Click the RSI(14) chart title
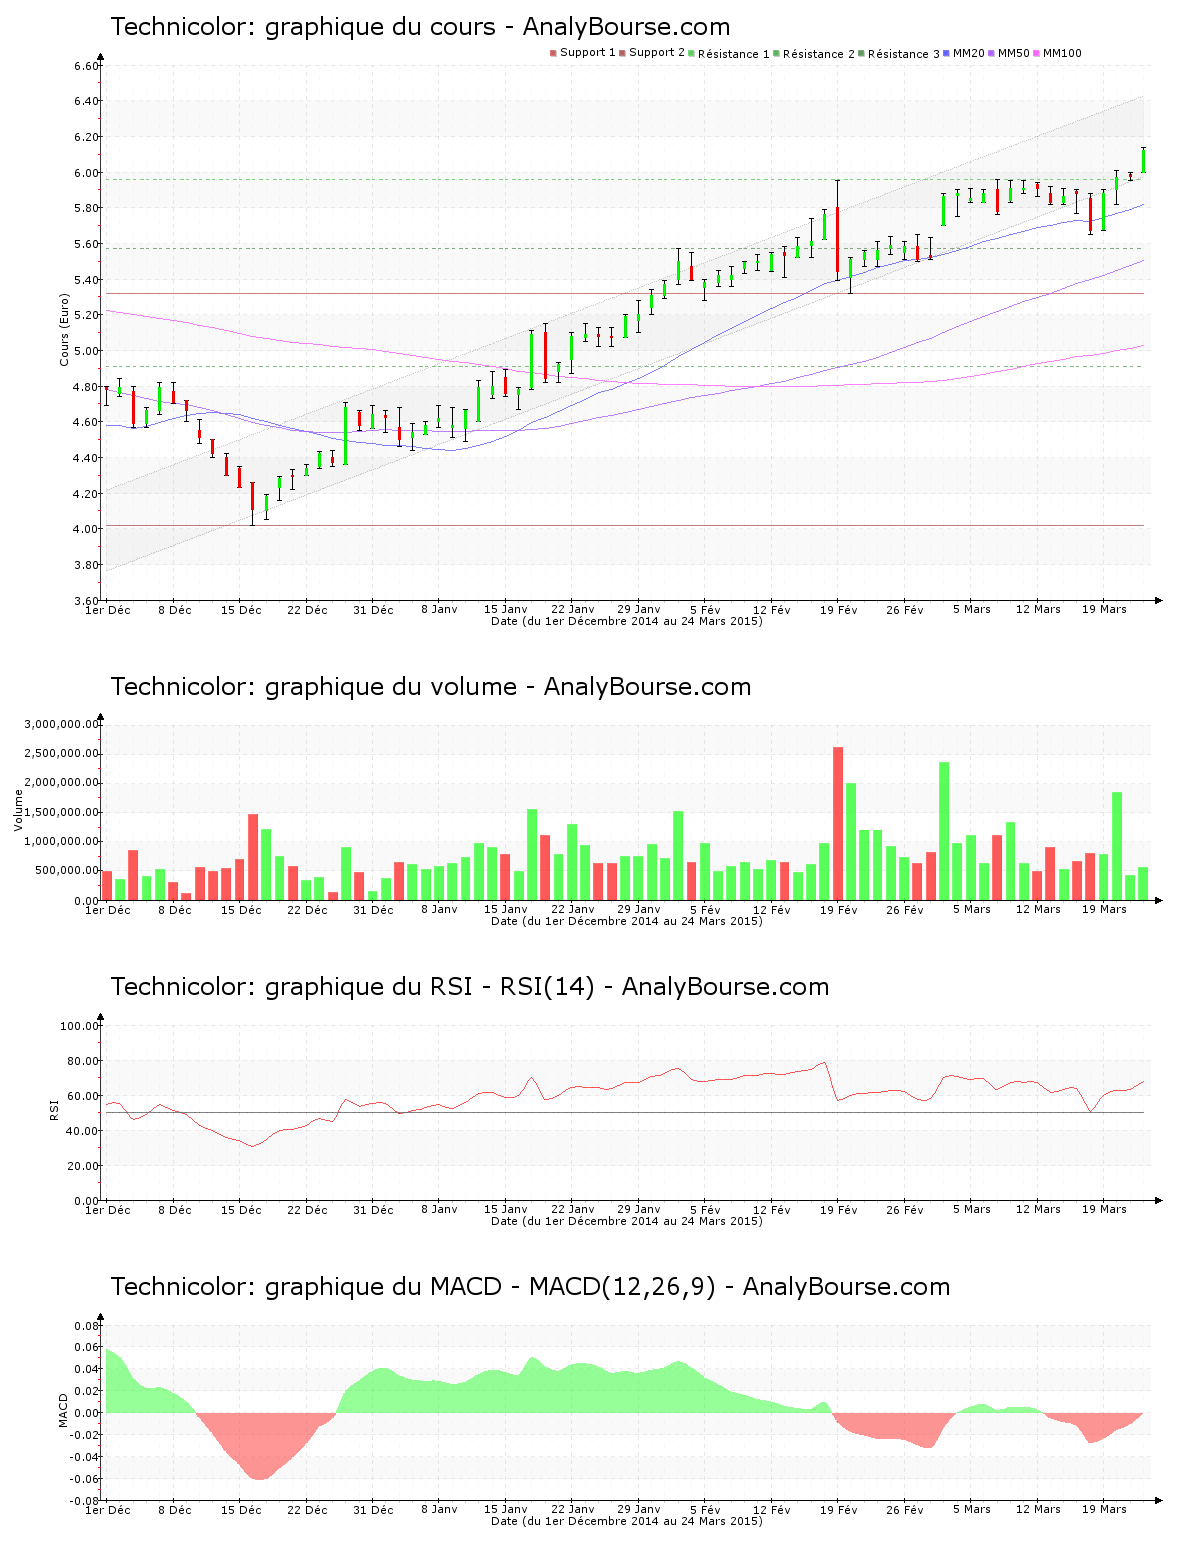 click(469, 987)
